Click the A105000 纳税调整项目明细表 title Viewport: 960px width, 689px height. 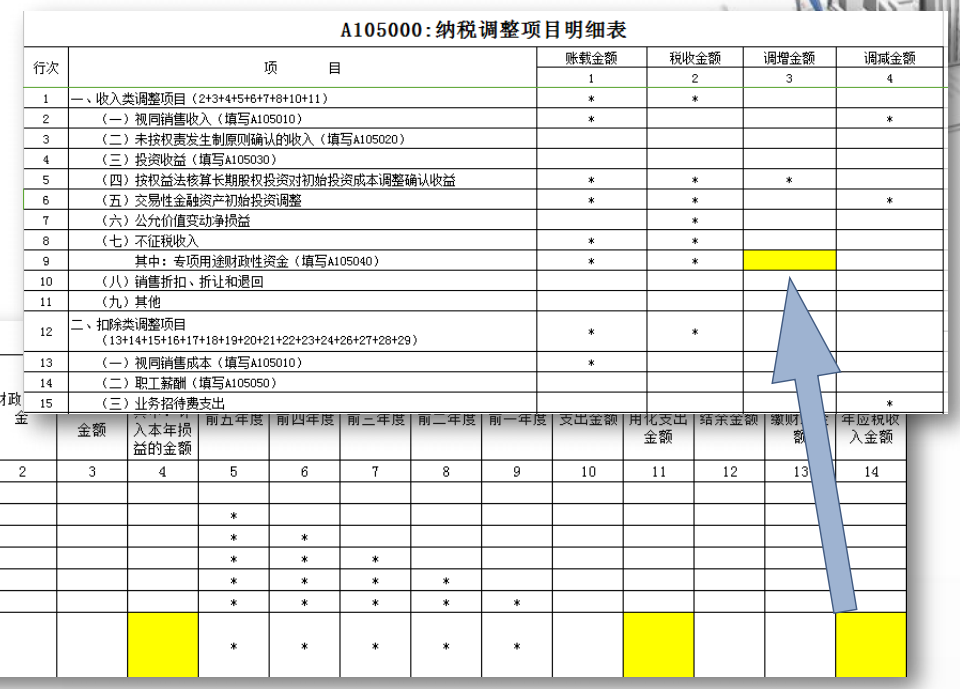click(x=484, y=29)
